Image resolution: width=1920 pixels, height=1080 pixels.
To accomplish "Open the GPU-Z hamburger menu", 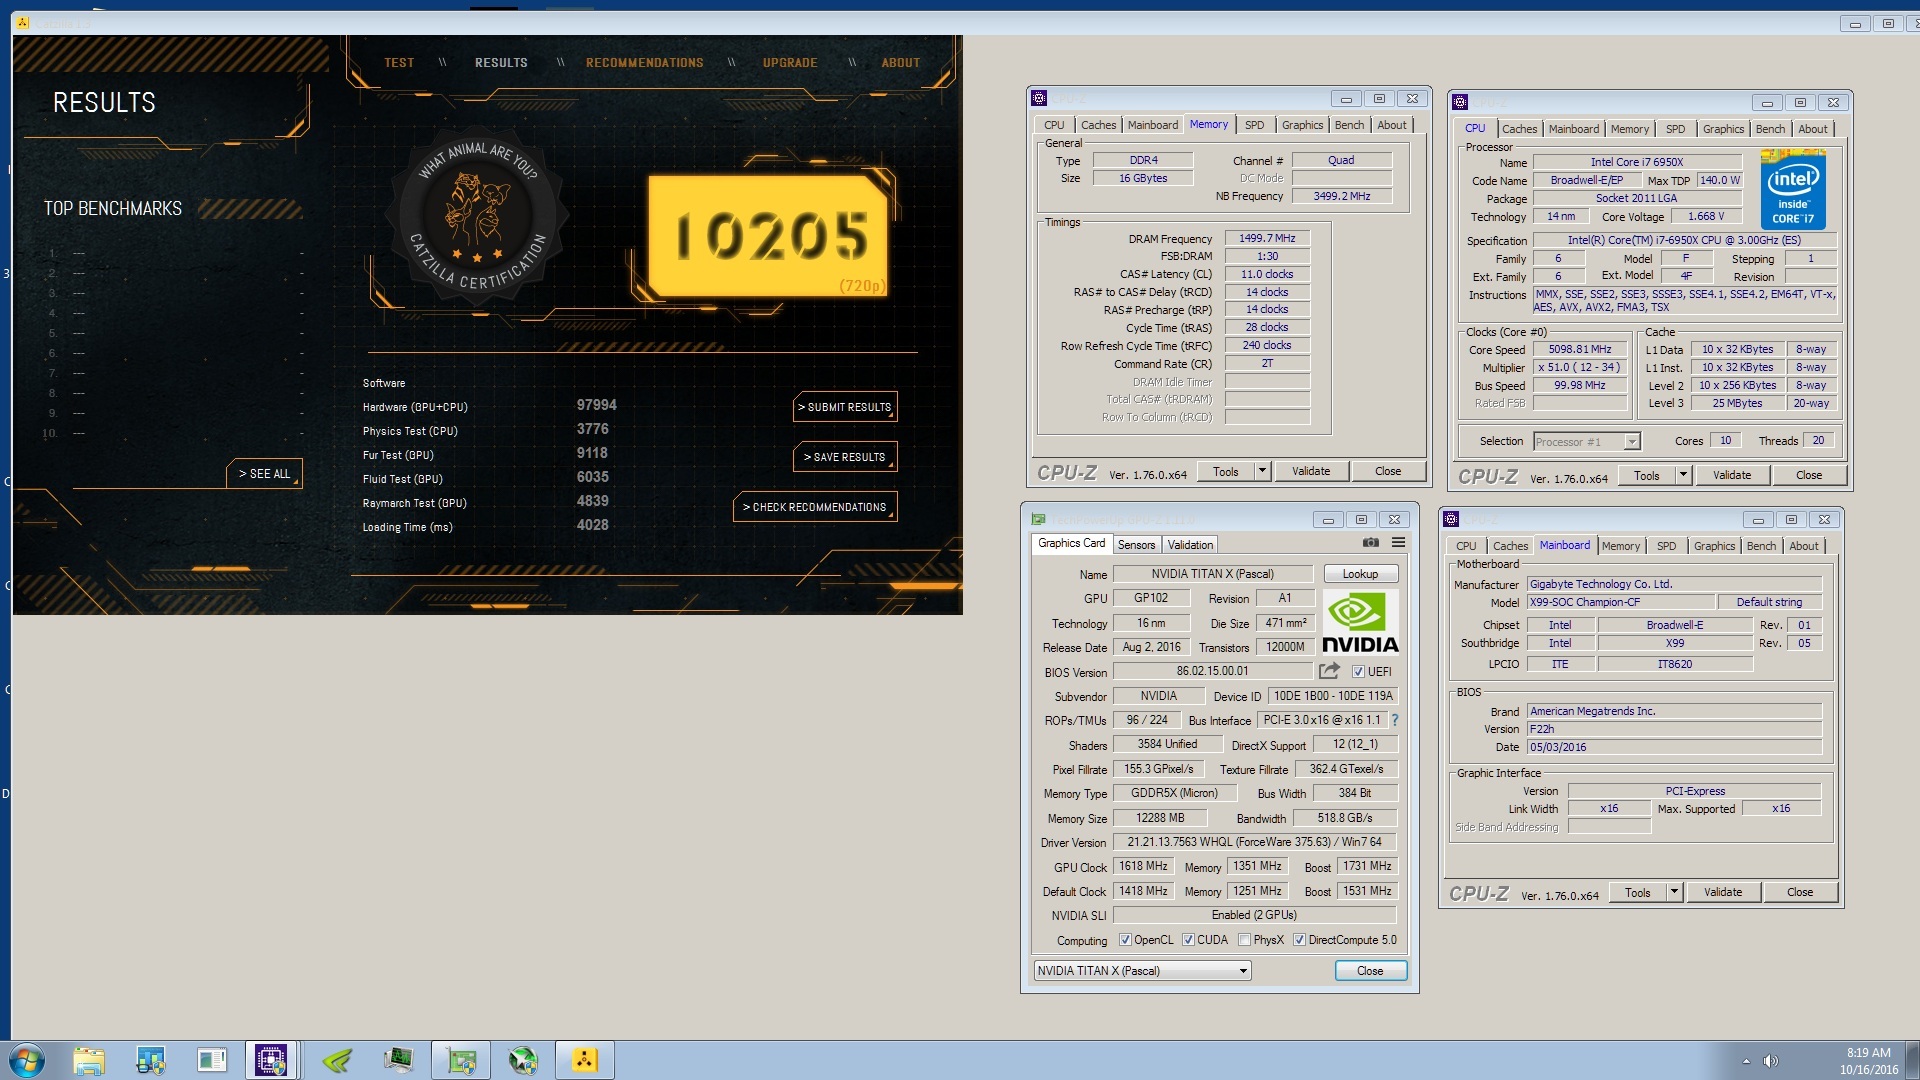I will click(1398, 543).
